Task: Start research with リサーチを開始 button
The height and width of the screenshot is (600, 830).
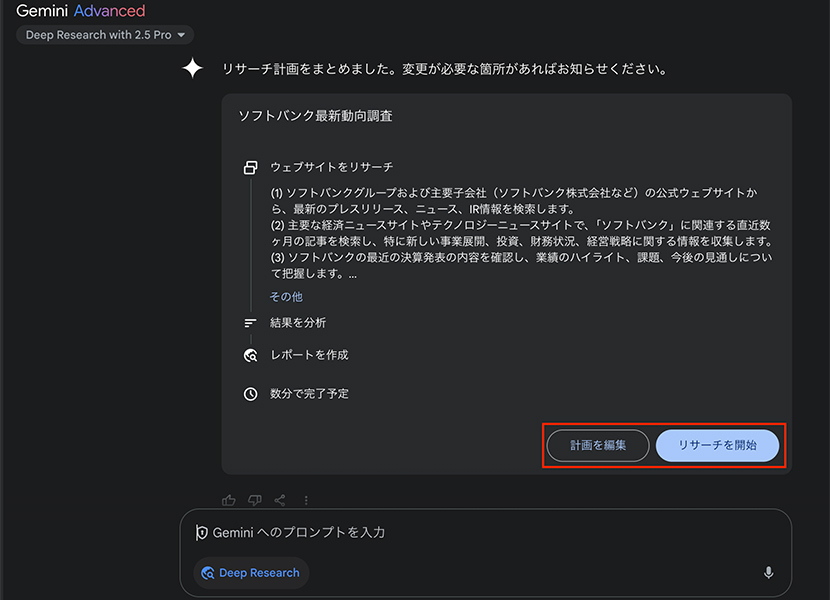Action: pyautogui.click(x=717, y=445)
